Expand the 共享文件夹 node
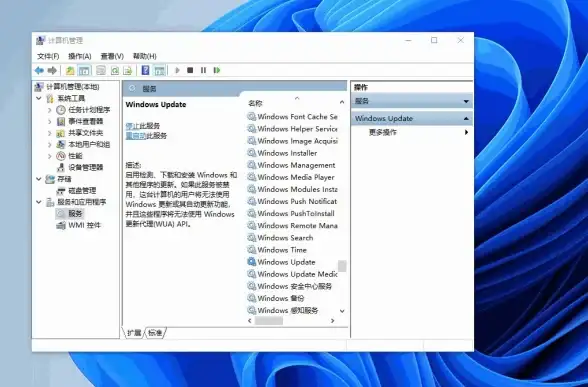This screenshot has height=387, width=588. tap(50, 133)
